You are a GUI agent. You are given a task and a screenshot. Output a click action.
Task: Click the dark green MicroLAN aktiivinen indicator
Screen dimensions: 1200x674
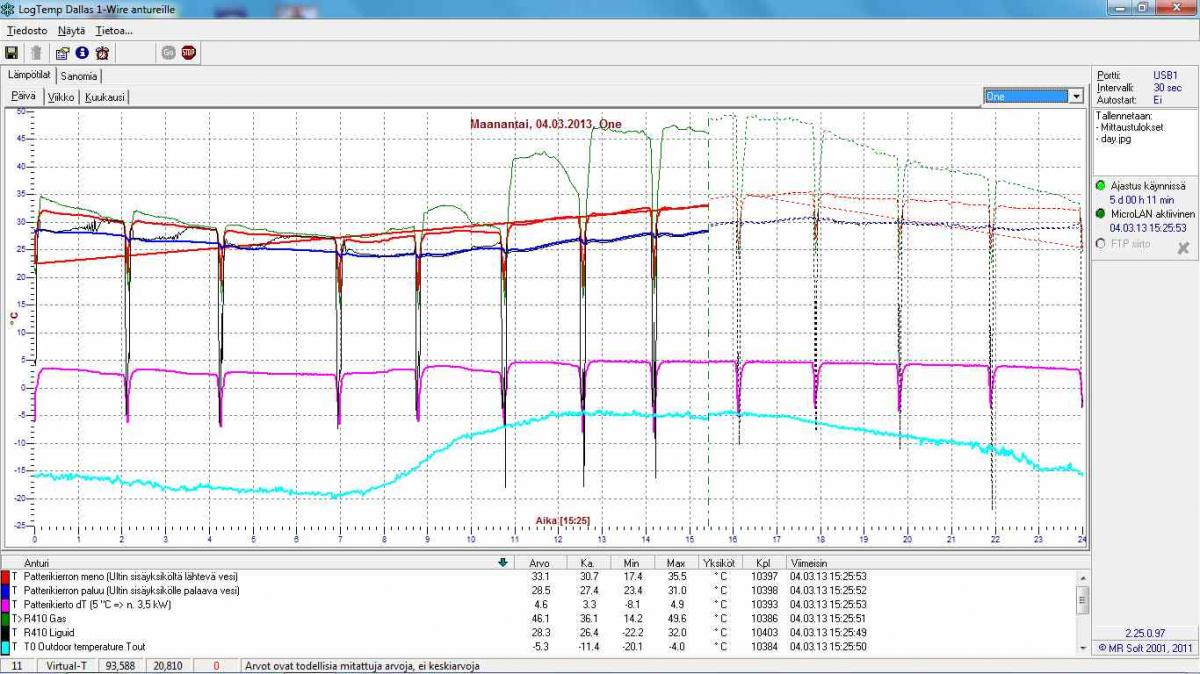coord(1101,214)
